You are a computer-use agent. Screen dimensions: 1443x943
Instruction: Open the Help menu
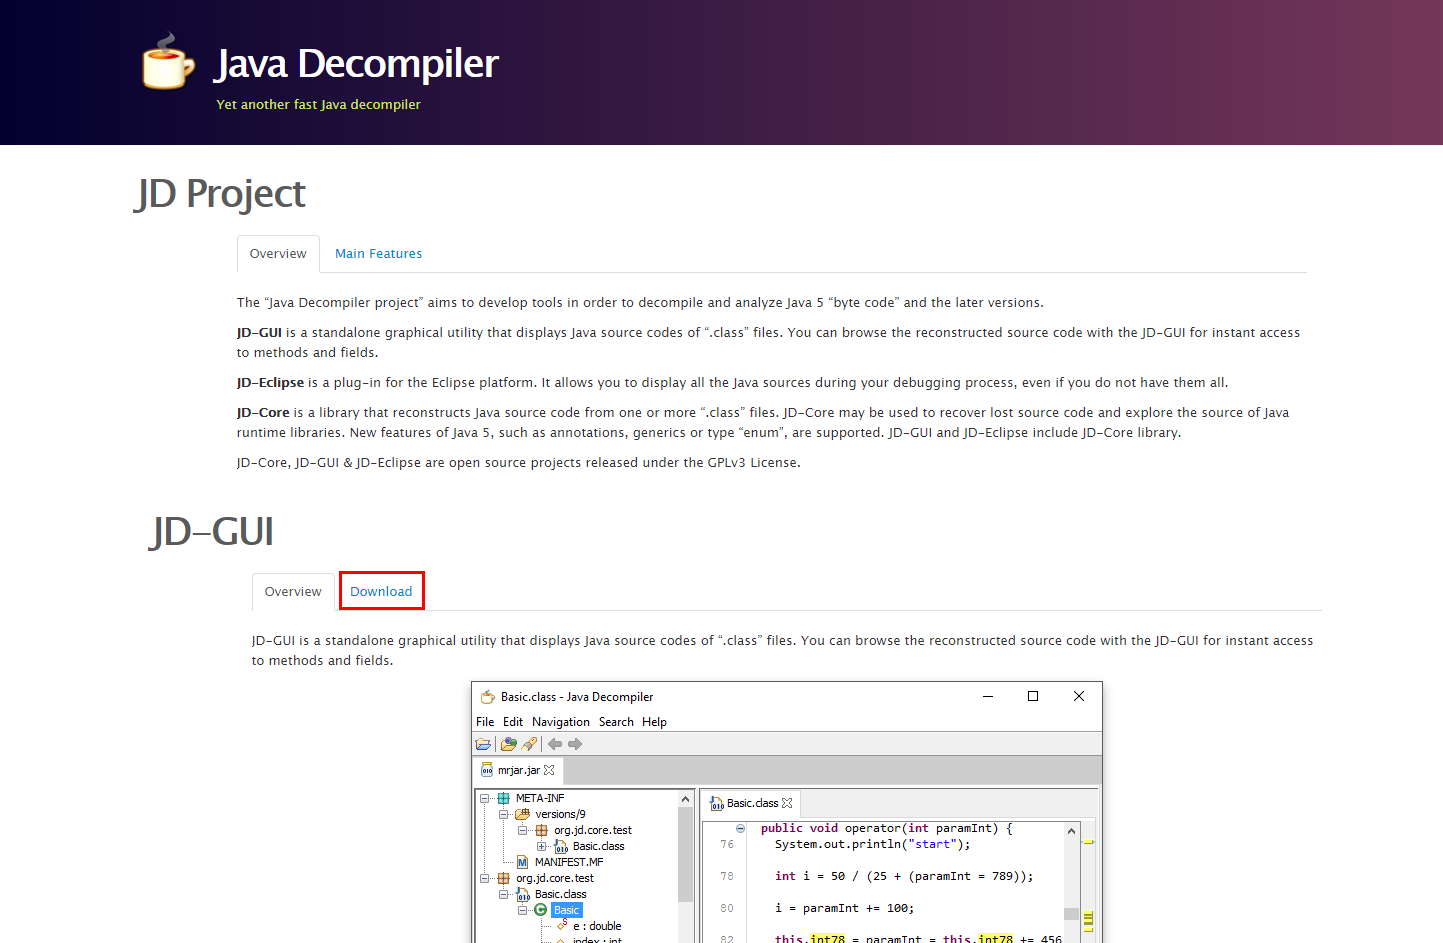pyautogui.click(x=654, y=721)
